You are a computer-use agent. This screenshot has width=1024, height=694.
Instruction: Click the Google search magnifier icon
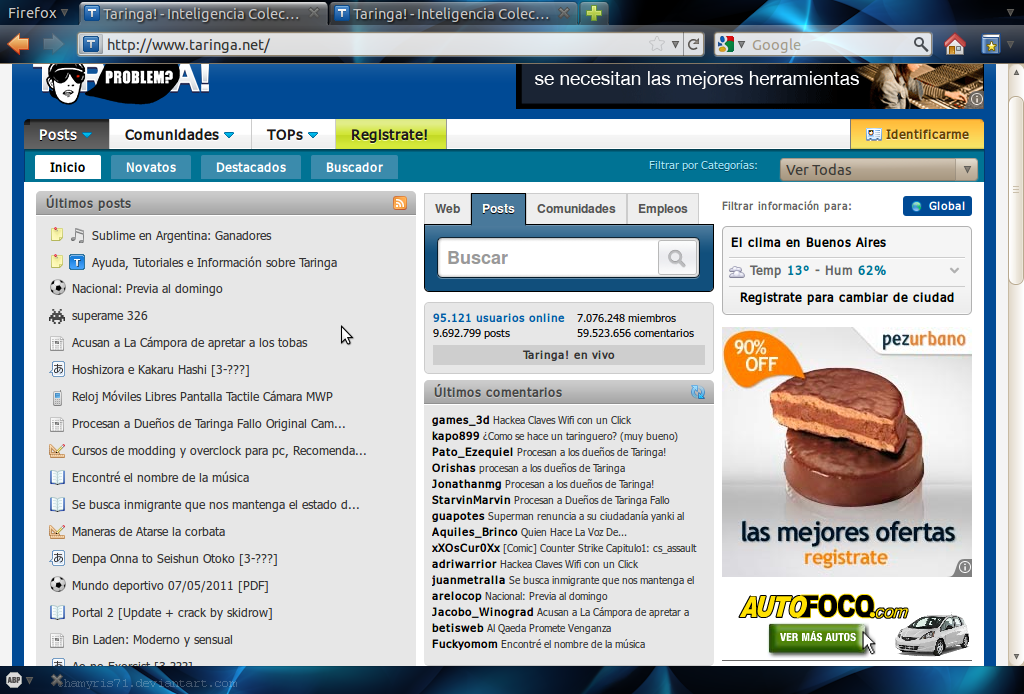[920, 44]
